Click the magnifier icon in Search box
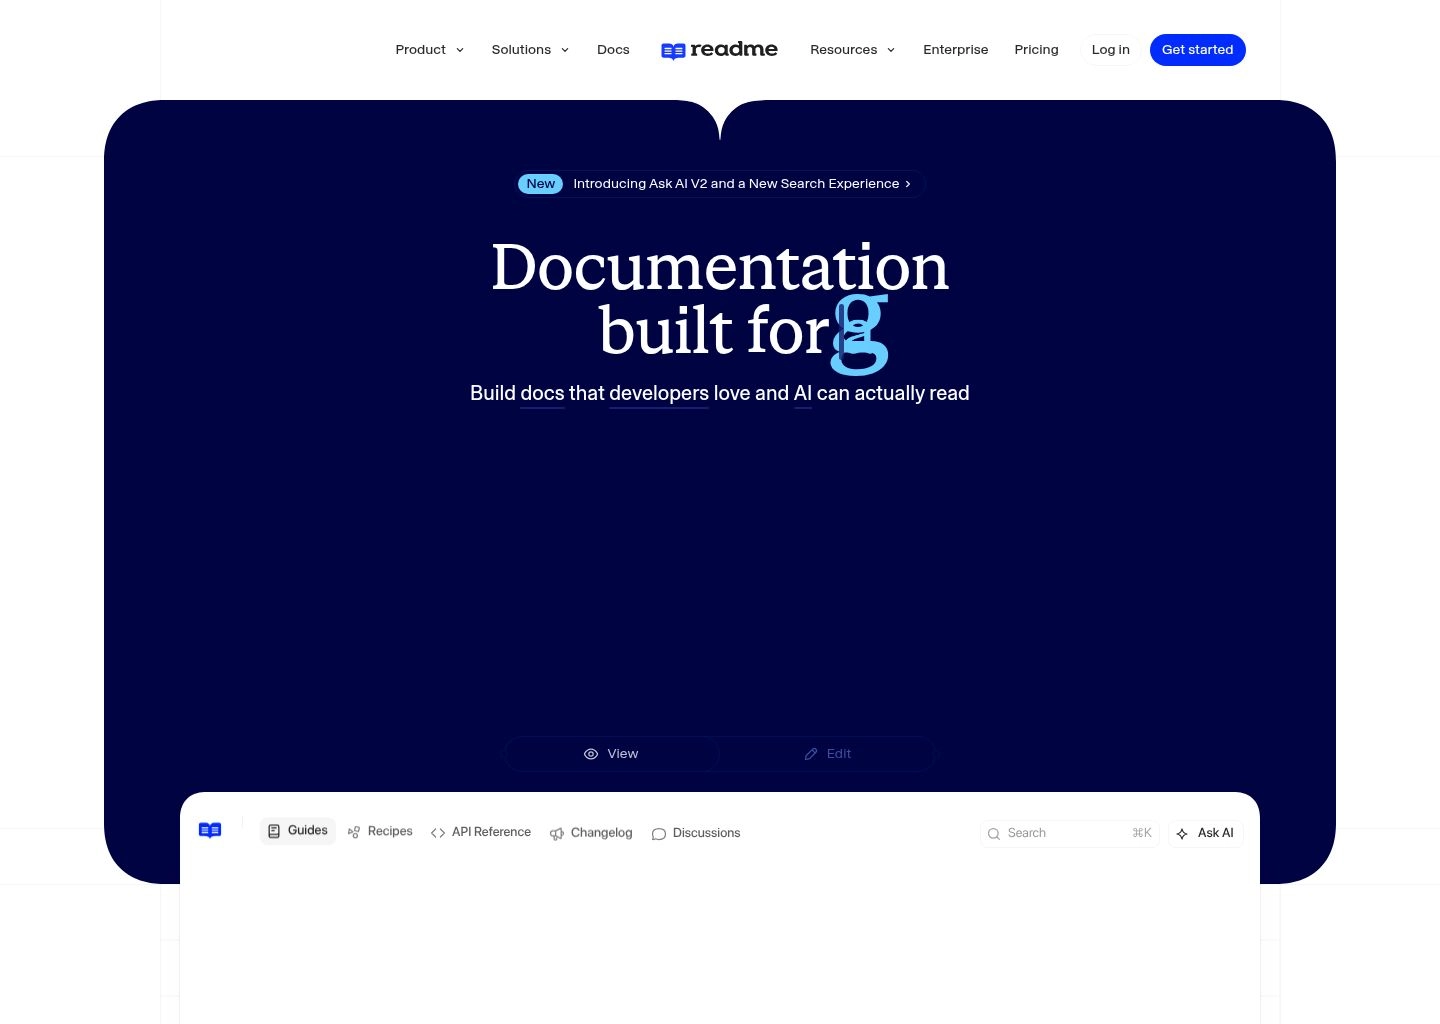Viewport: 1440px width, 1024px height. 994,833
